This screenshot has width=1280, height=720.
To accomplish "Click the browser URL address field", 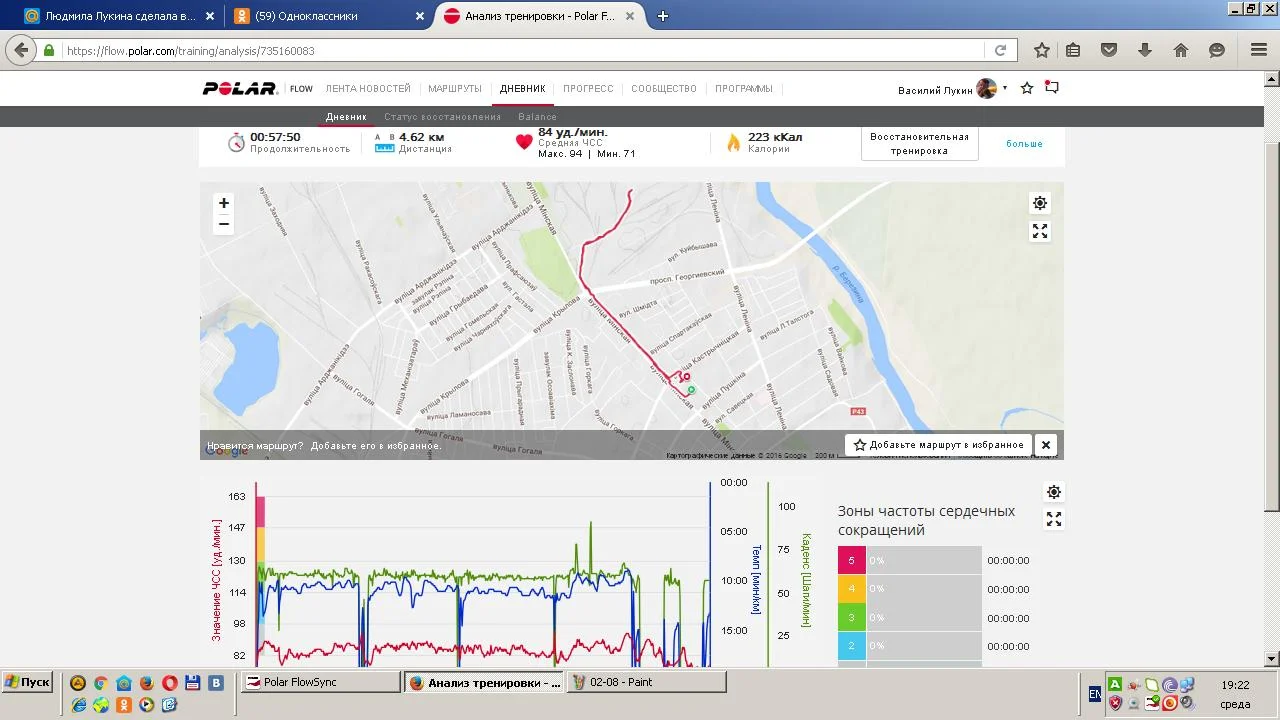I will 520,50.
